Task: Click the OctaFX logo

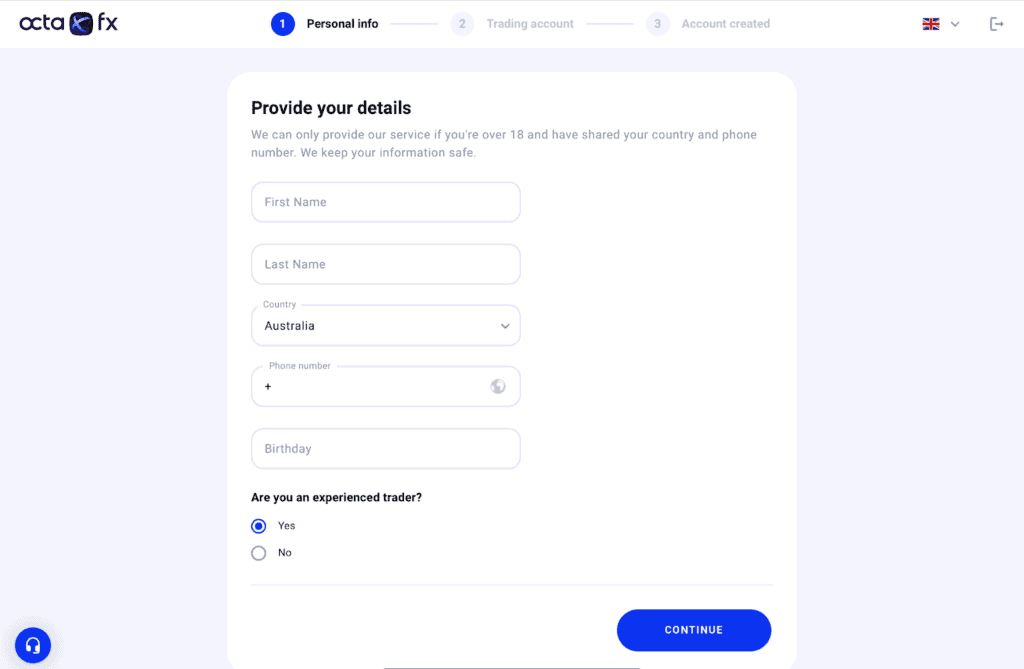Action: [69, 24]
